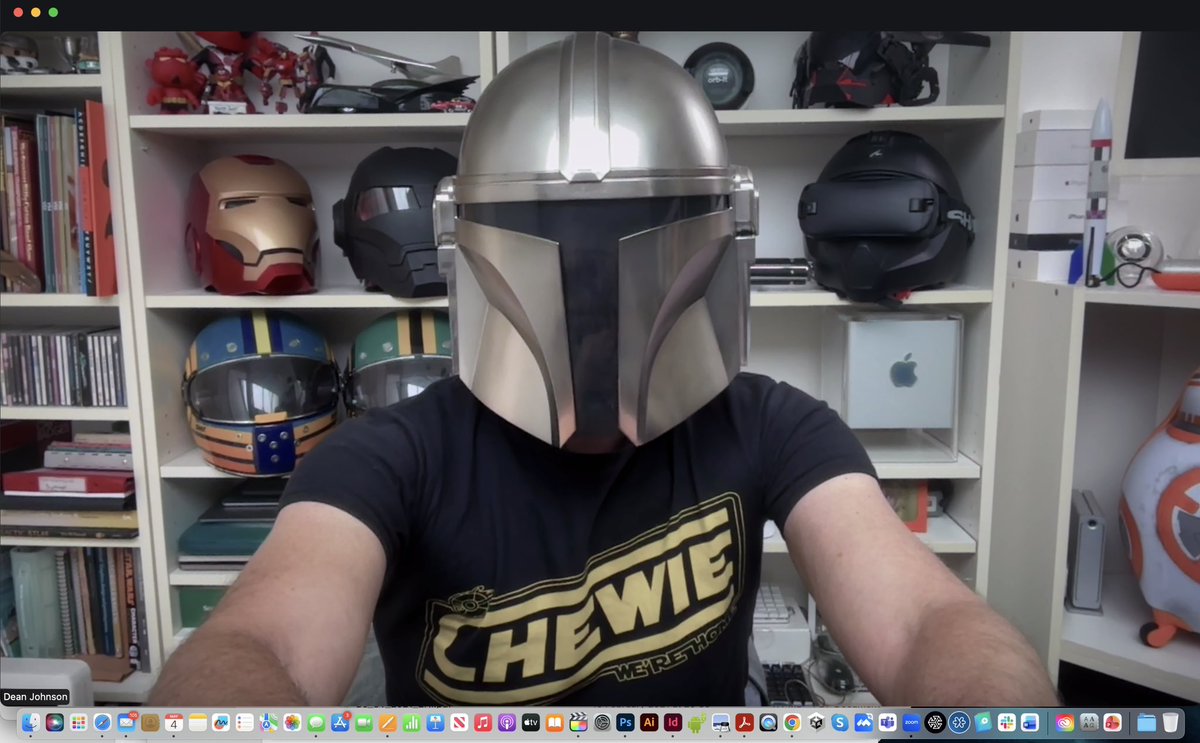Open the Music app icon
The height and width of the screenshot is (743, 1200).
(483, 722)
